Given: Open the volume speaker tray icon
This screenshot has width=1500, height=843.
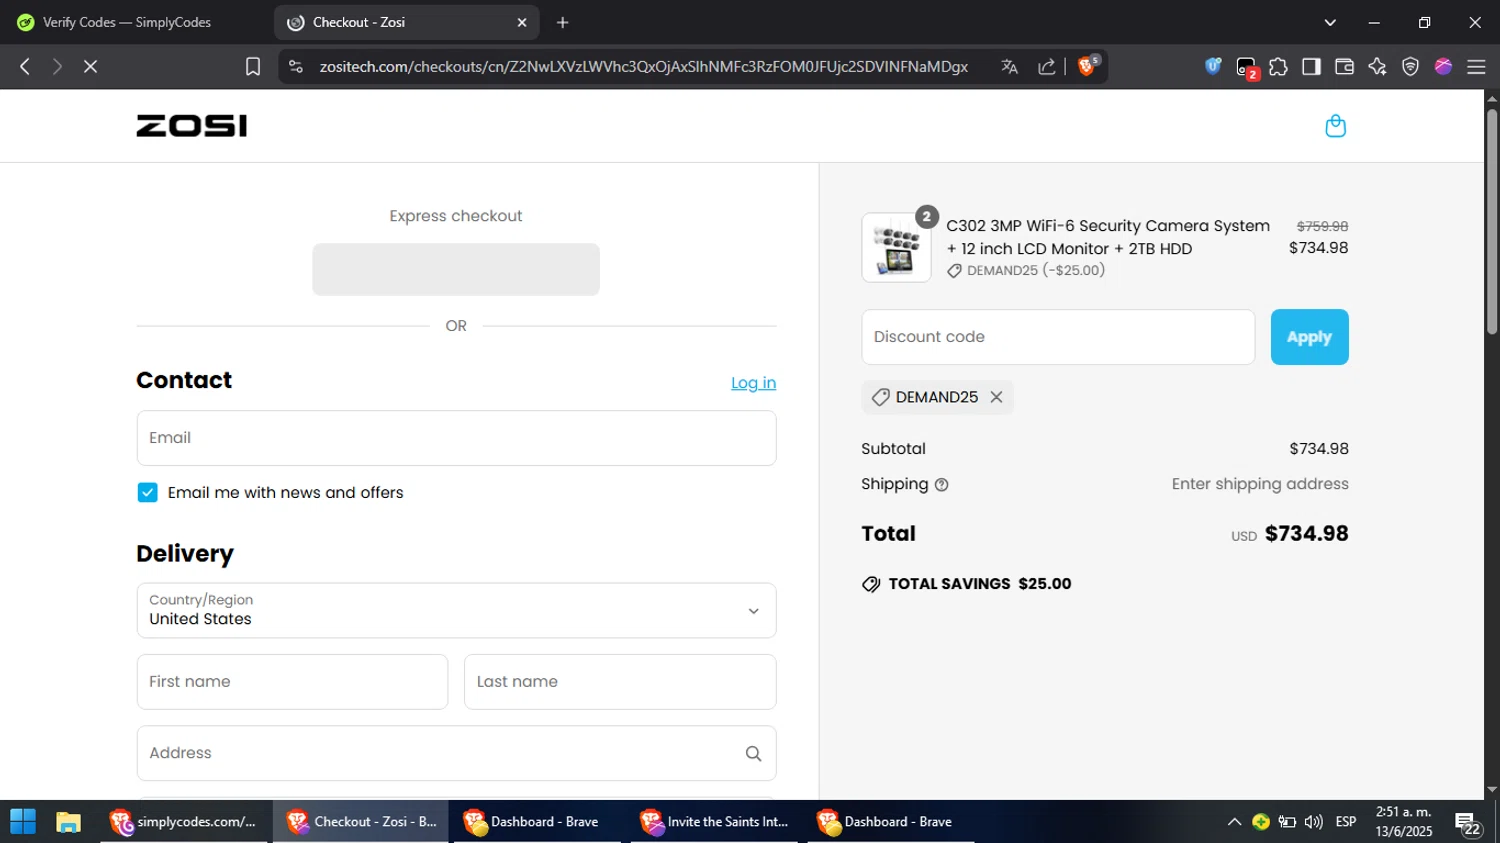Looking at the screenshot, I should pyautogui.click(x=1314, y=822).
